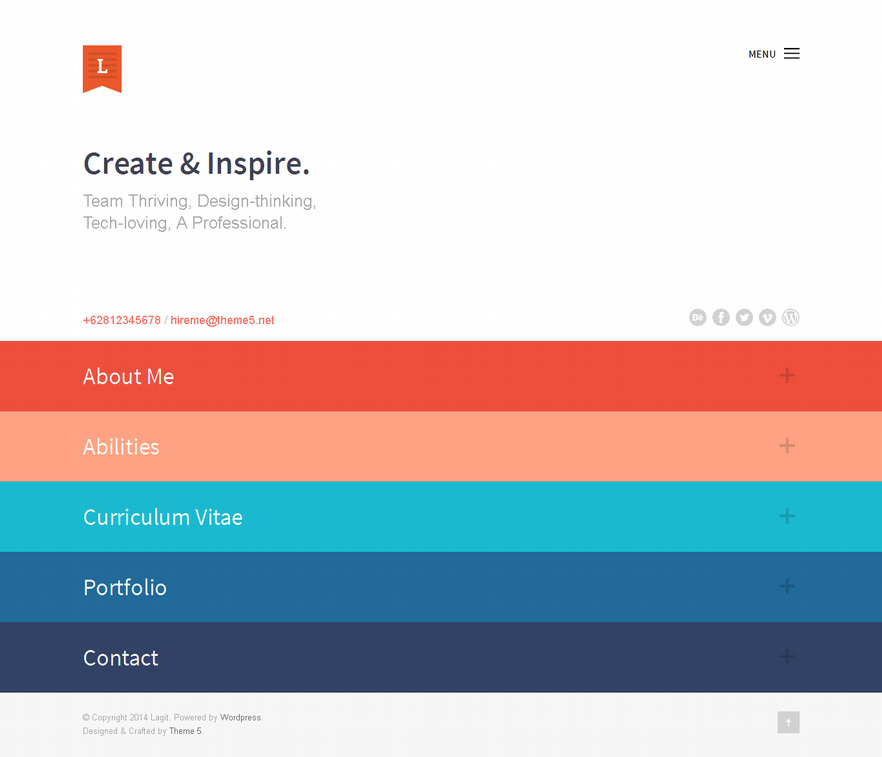Screen dimensions: 882x757
Task: Open the Vimeo social icon
Action: click(767, 317)
